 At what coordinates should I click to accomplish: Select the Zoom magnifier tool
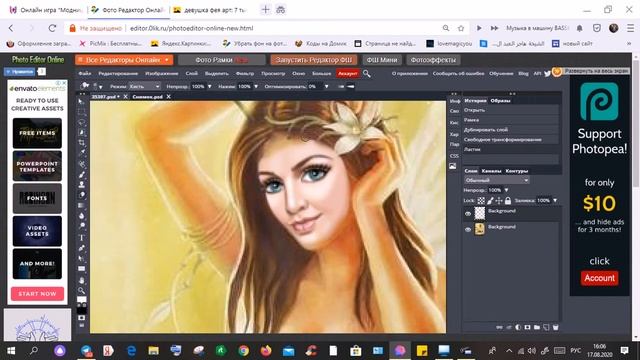click(82, 290)
